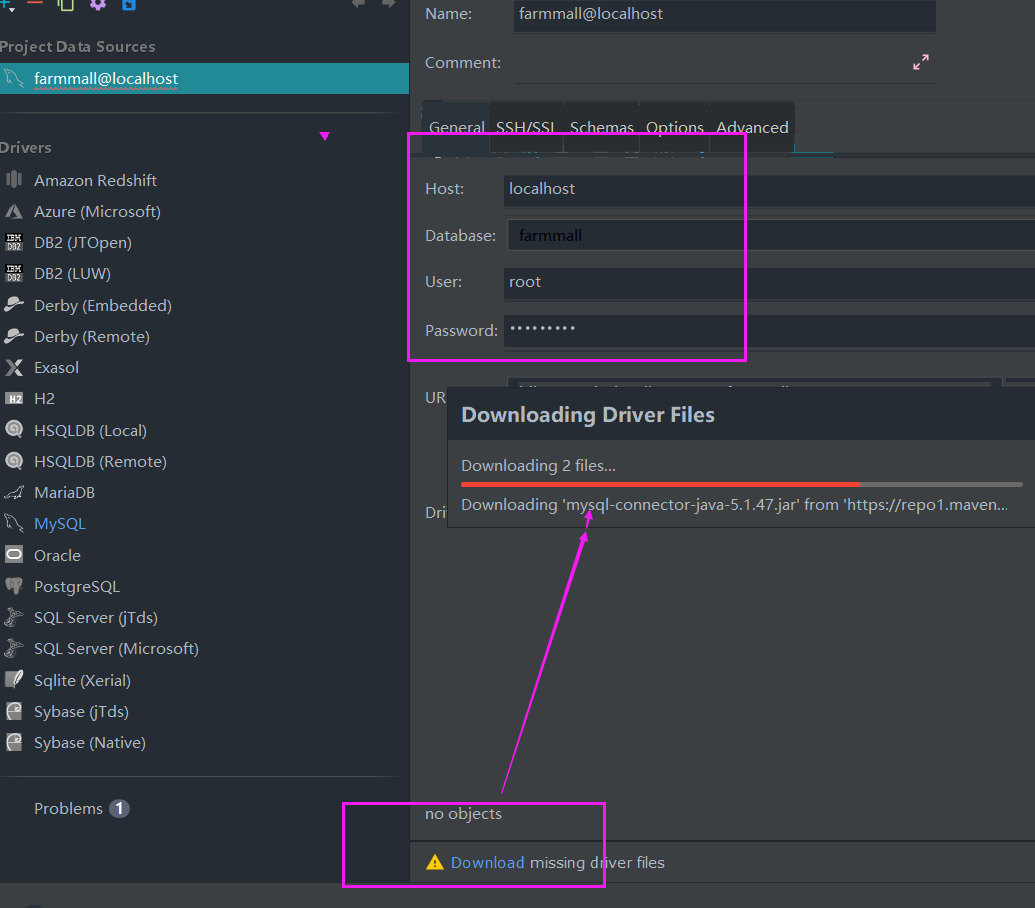The image size is (1035, 908).
Task: Click the Derby (Embedded) hat icon
Action: (x=14, y=304)
